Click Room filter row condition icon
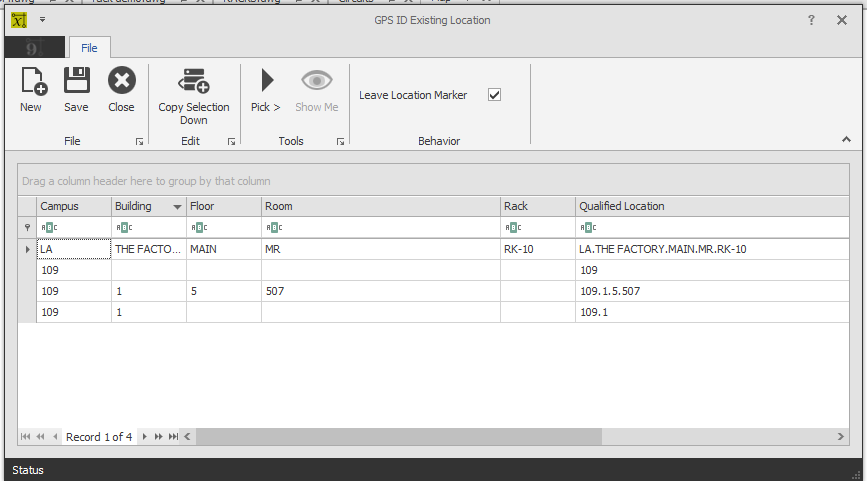Image resolution: width=867 pixels, height=481 pixels. tap(274, 227)
